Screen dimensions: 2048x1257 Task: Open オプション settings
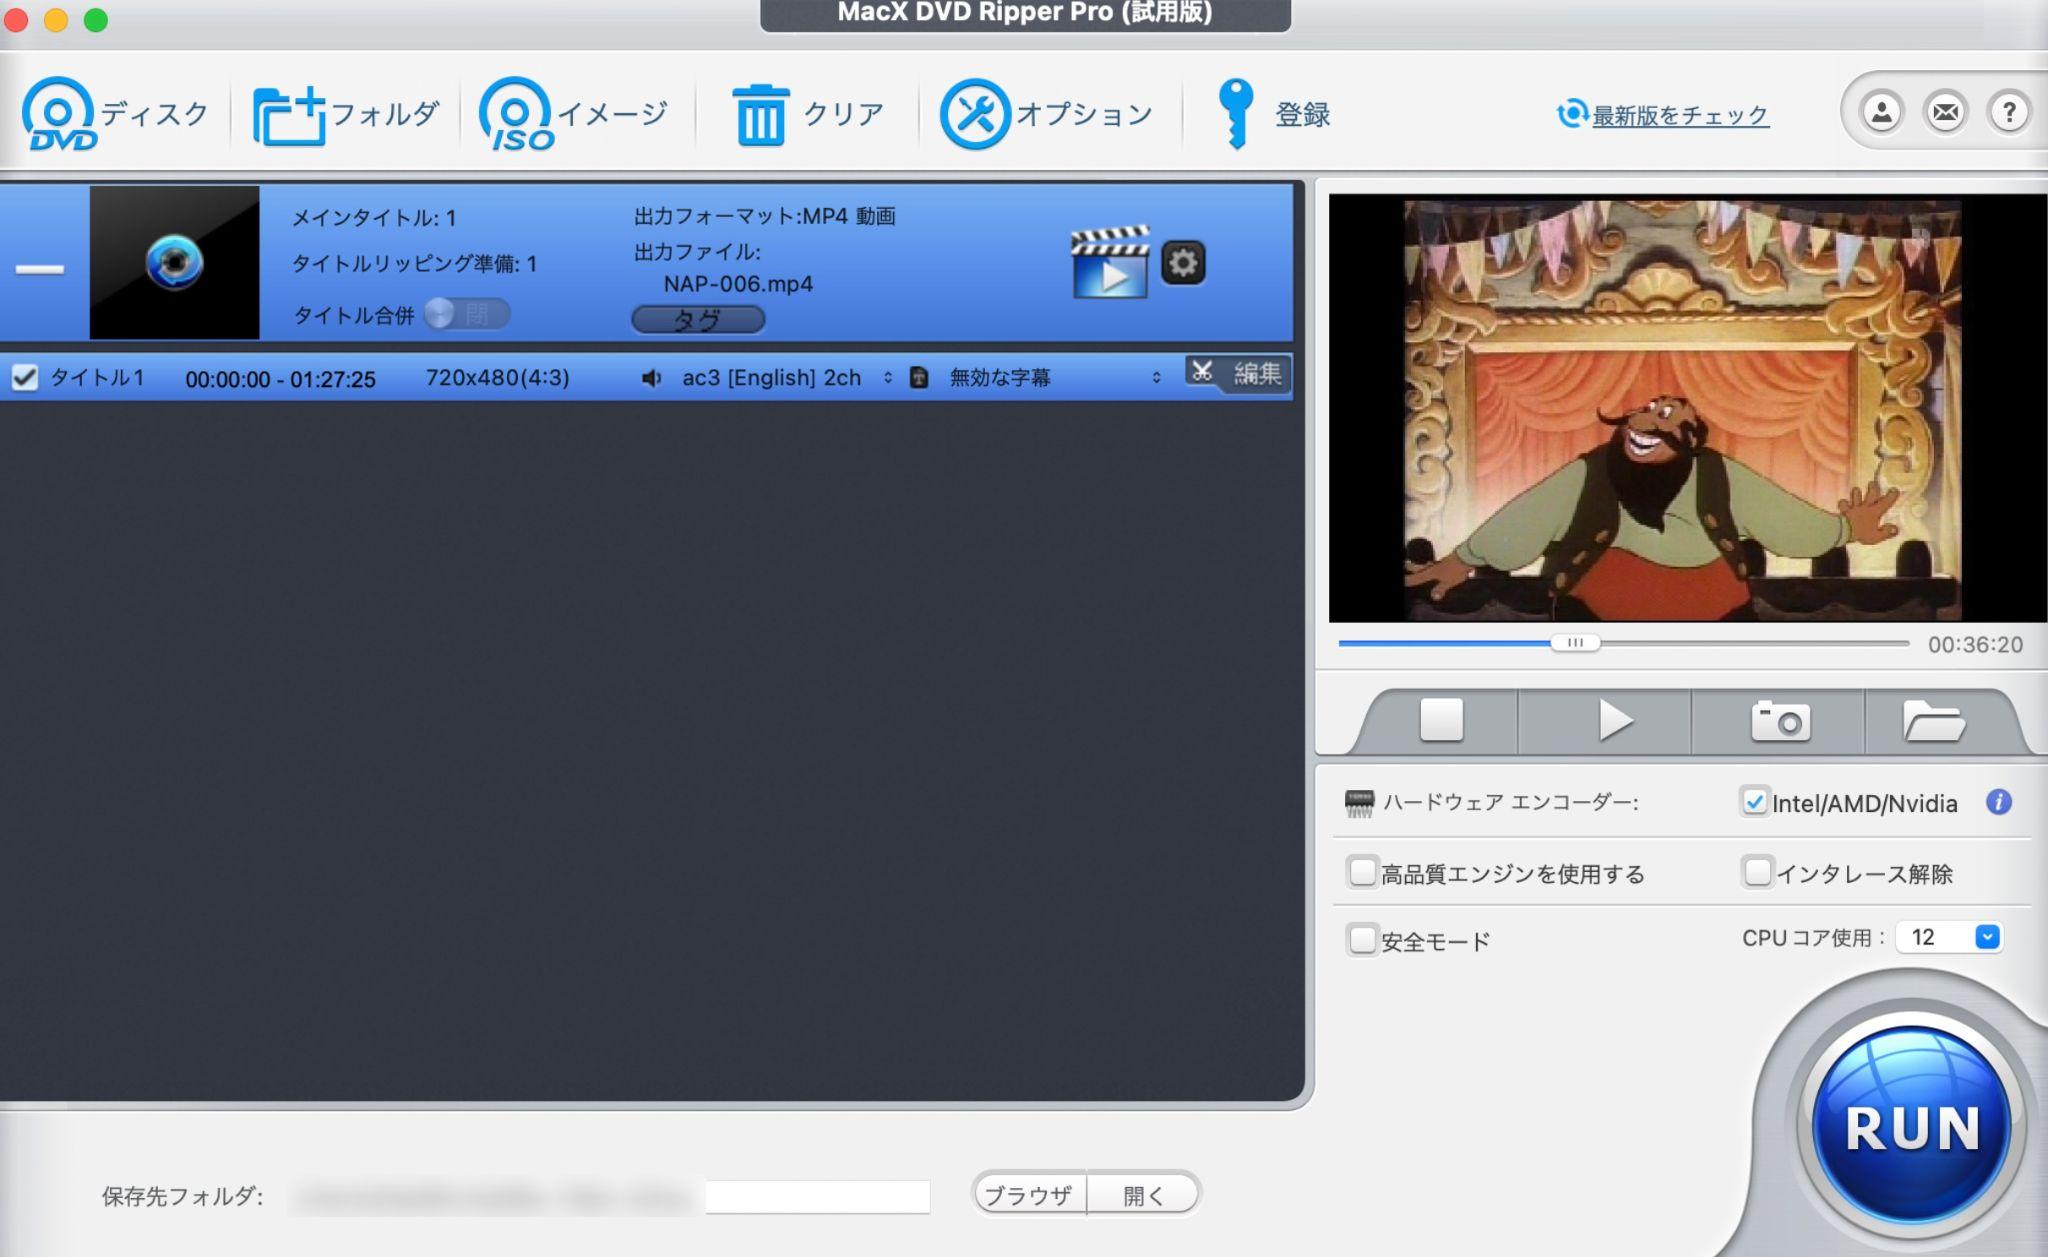(x=1045, y=114)
